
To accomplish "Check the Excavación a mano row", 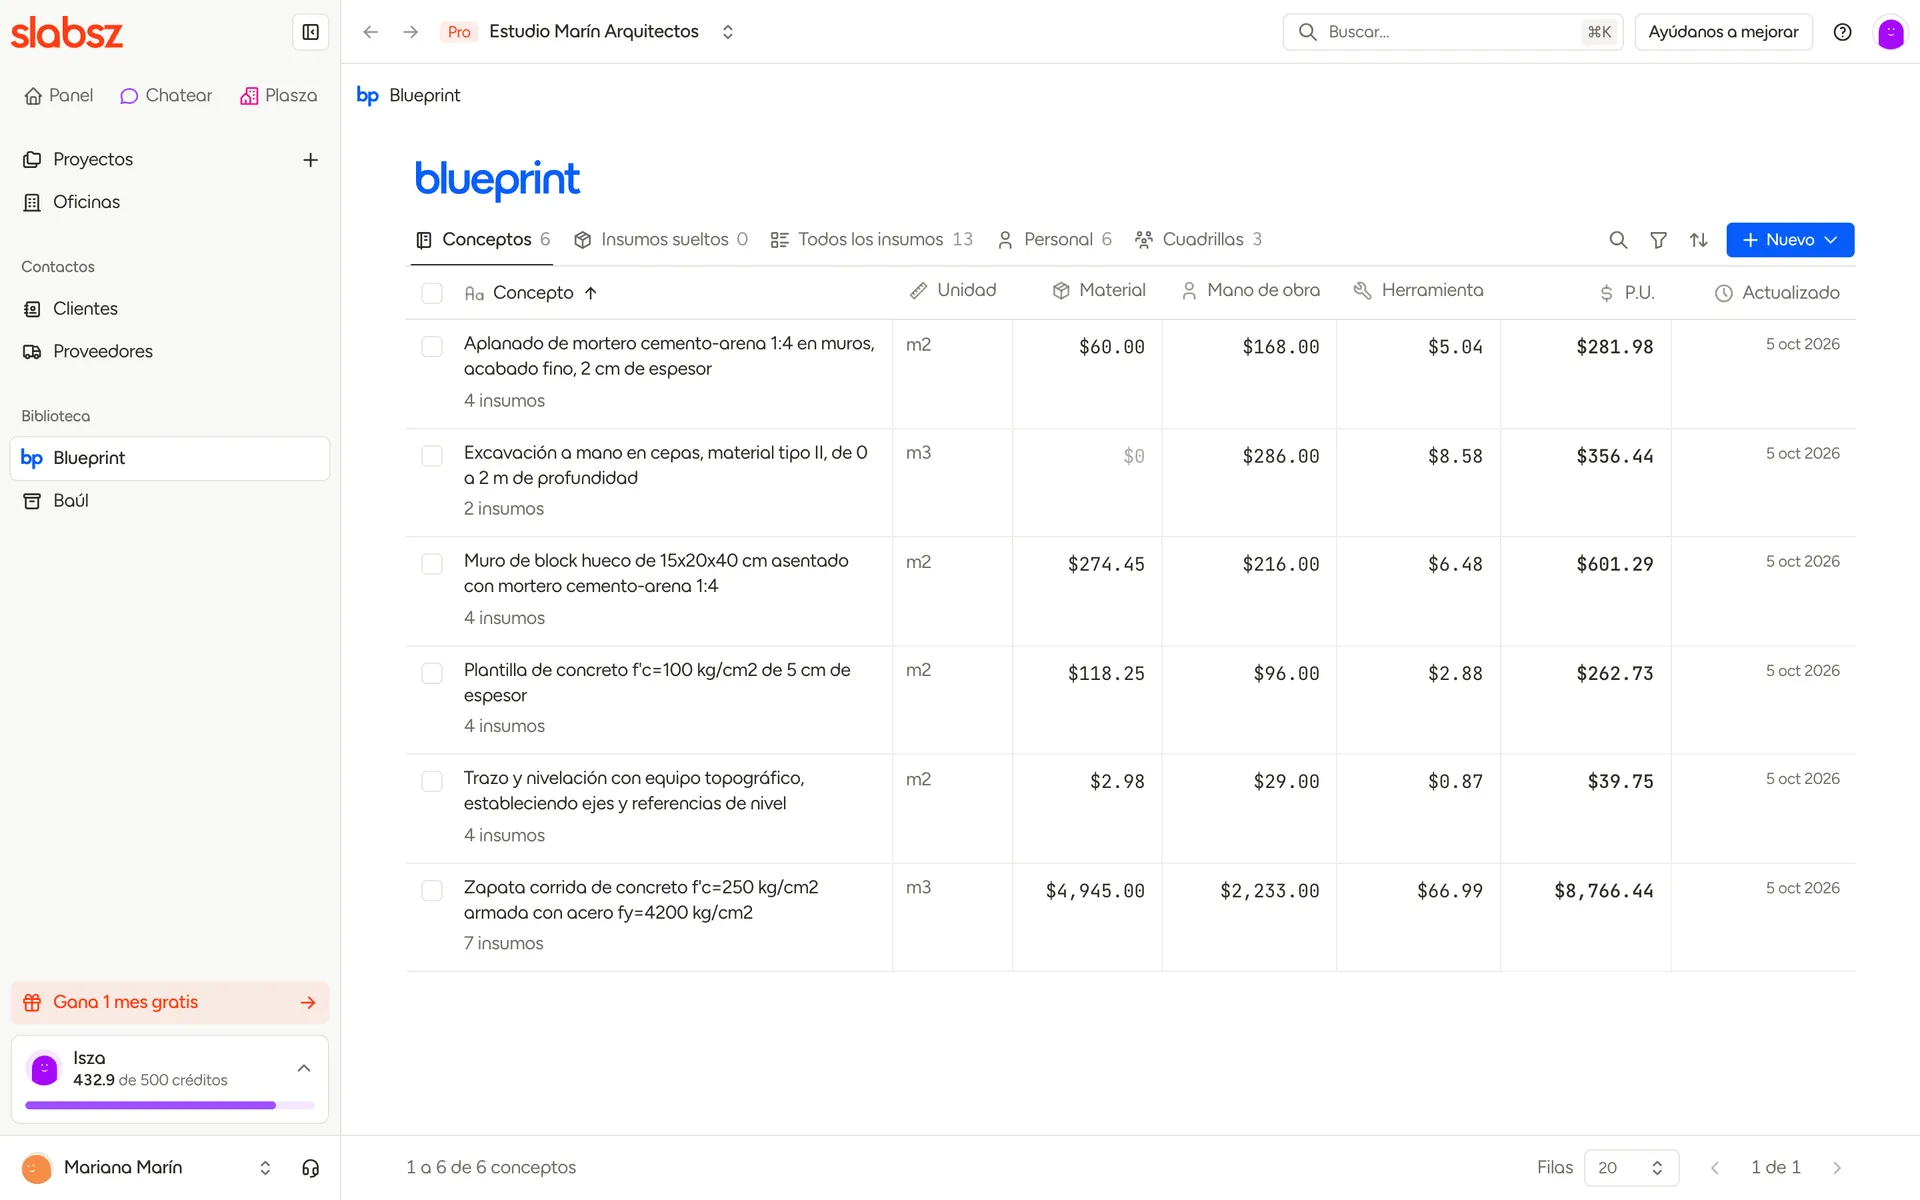I will 432,456.
